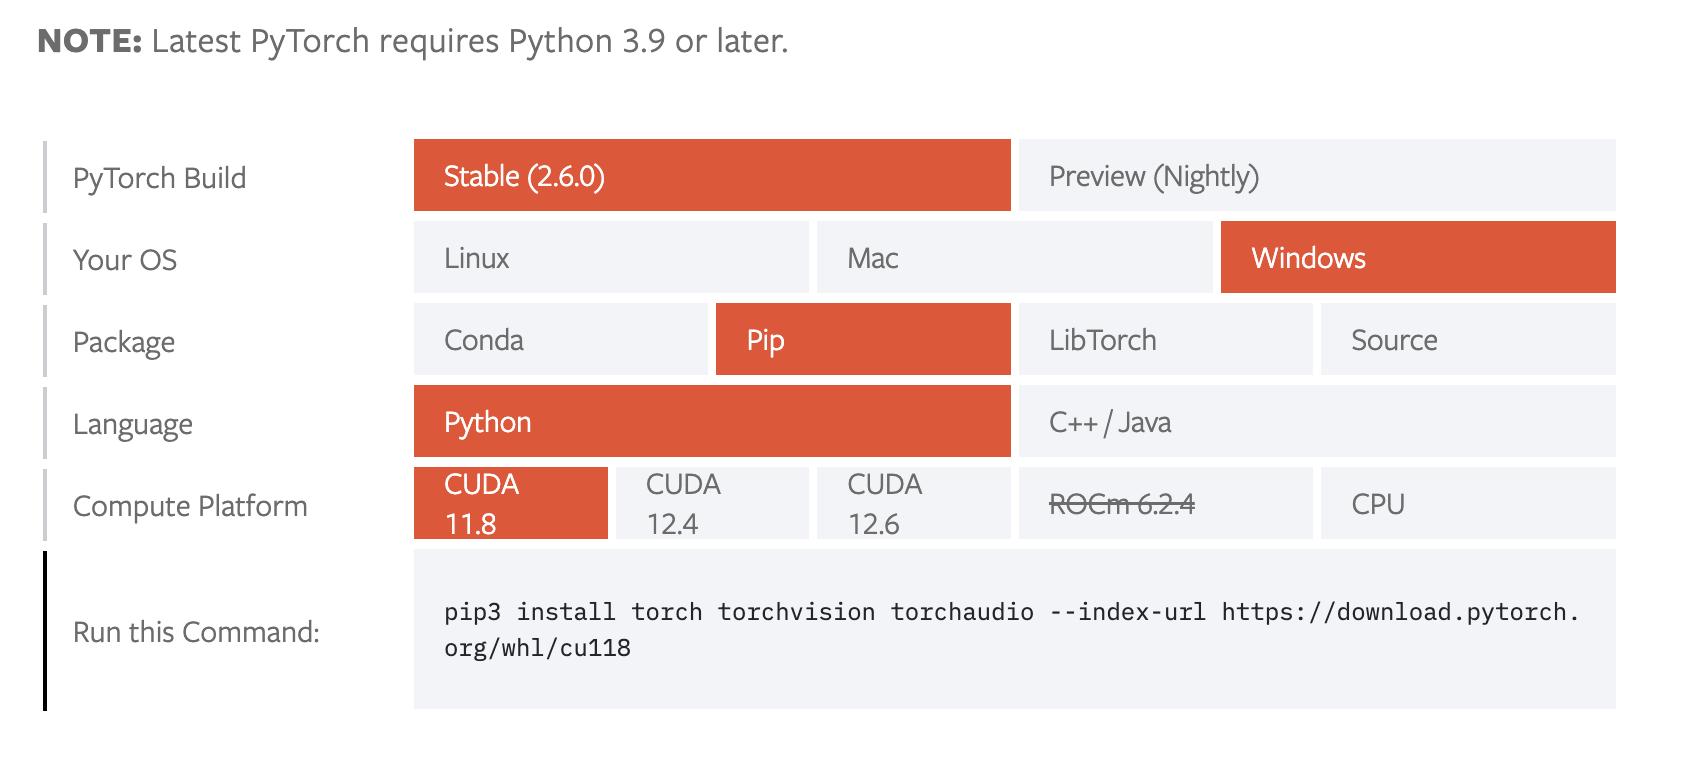Choose Python as the language
Screen dimensions: 1696x780
[x=711, y=422]
